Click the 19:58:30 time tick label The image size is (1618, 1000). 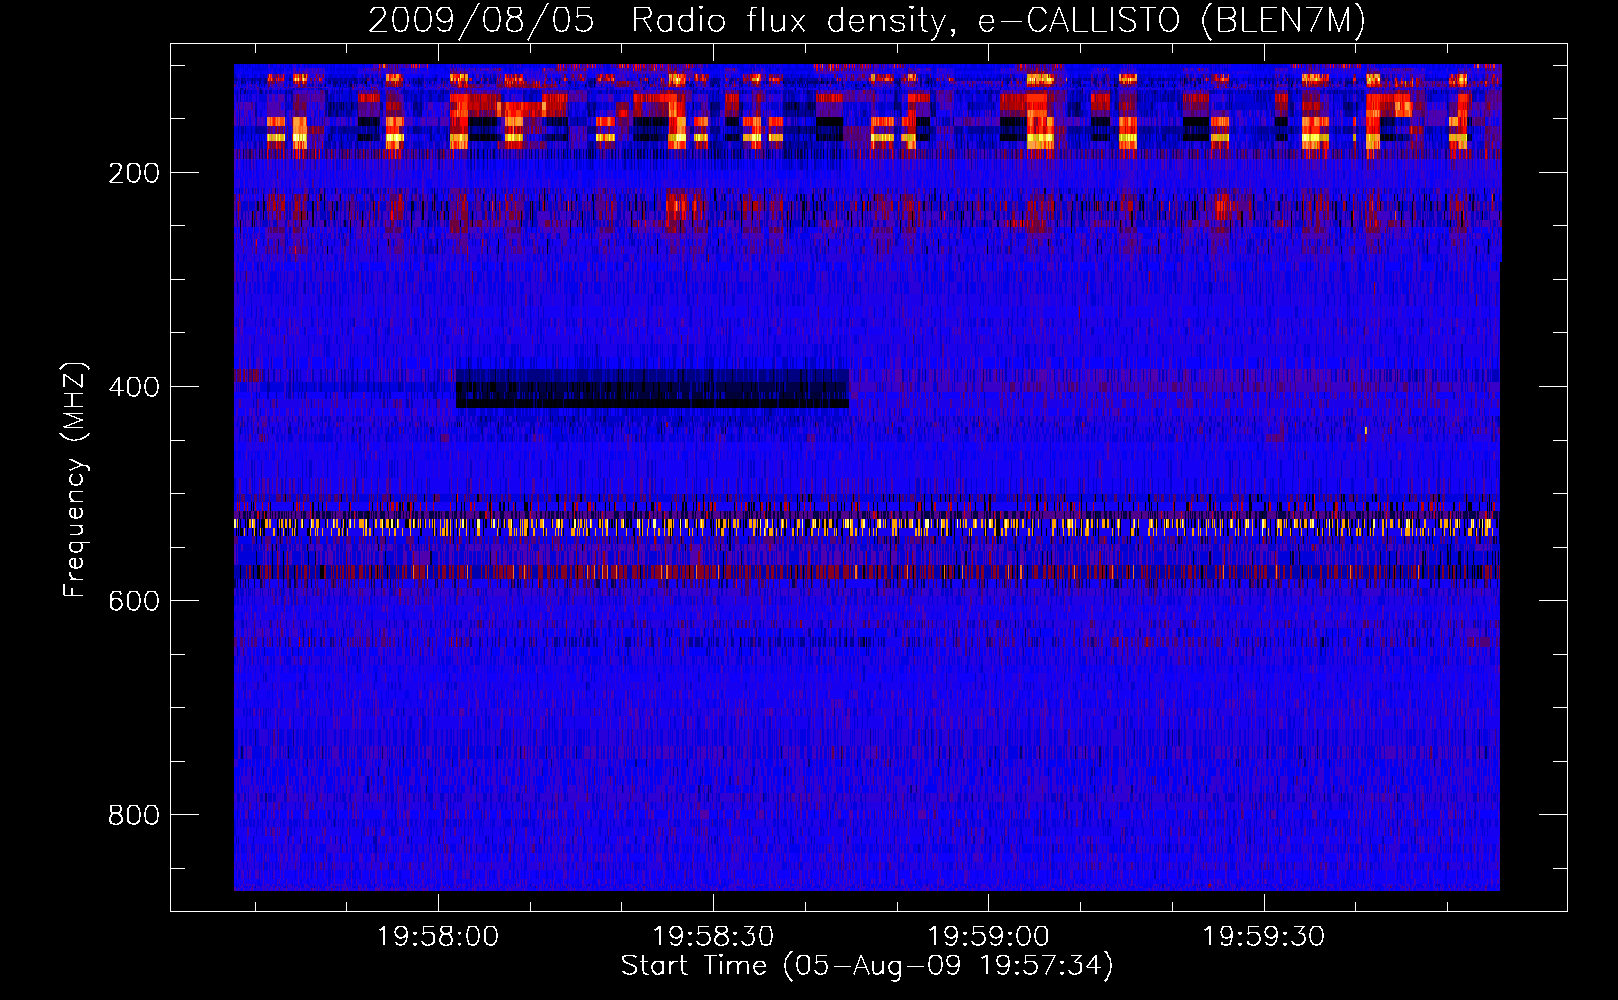[x=713, y=937]
